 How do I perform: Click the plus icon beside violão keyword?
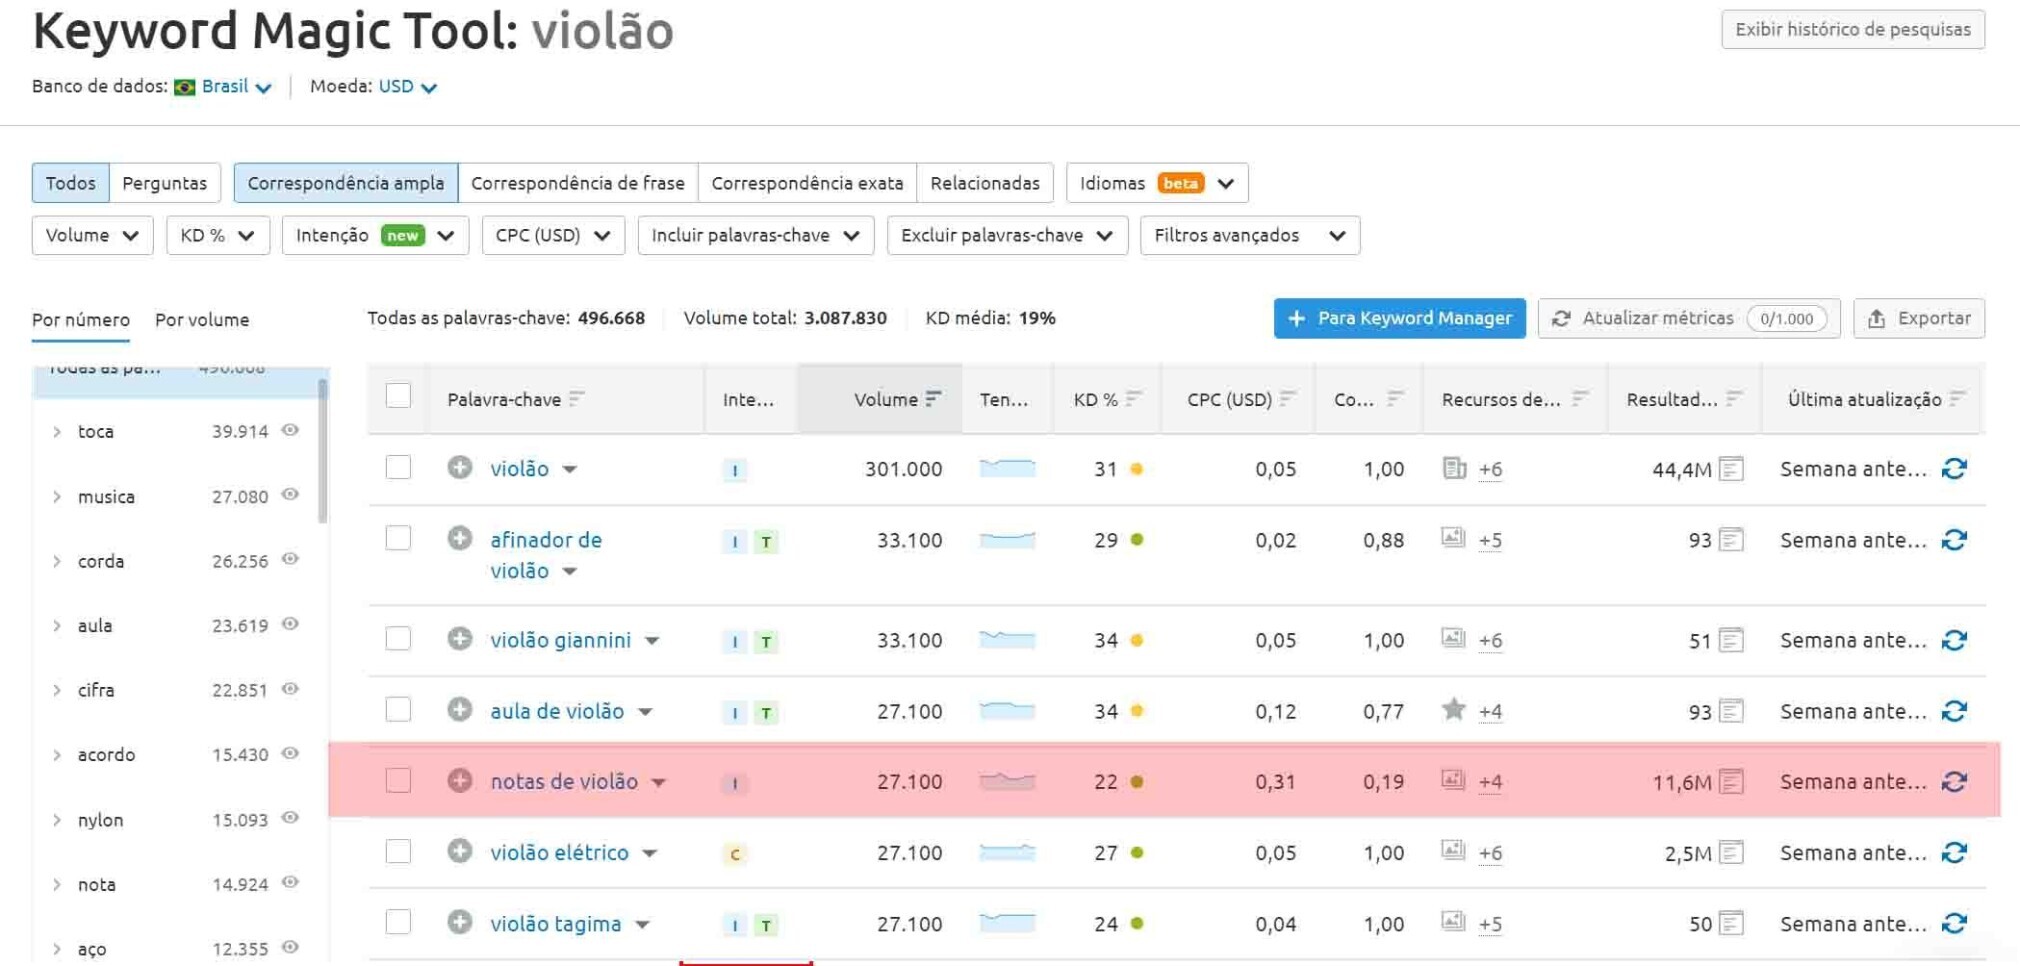click(x=459, y=468)
